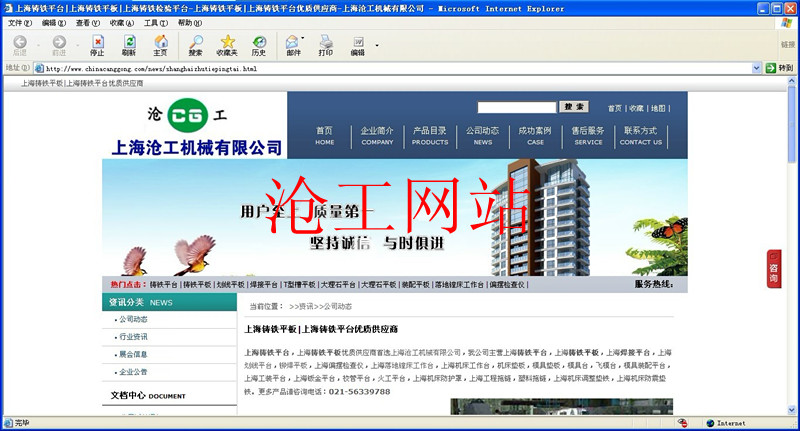Open the 文件(F) File menu
Screen dimensions: 800x431
tap(20, 22)
